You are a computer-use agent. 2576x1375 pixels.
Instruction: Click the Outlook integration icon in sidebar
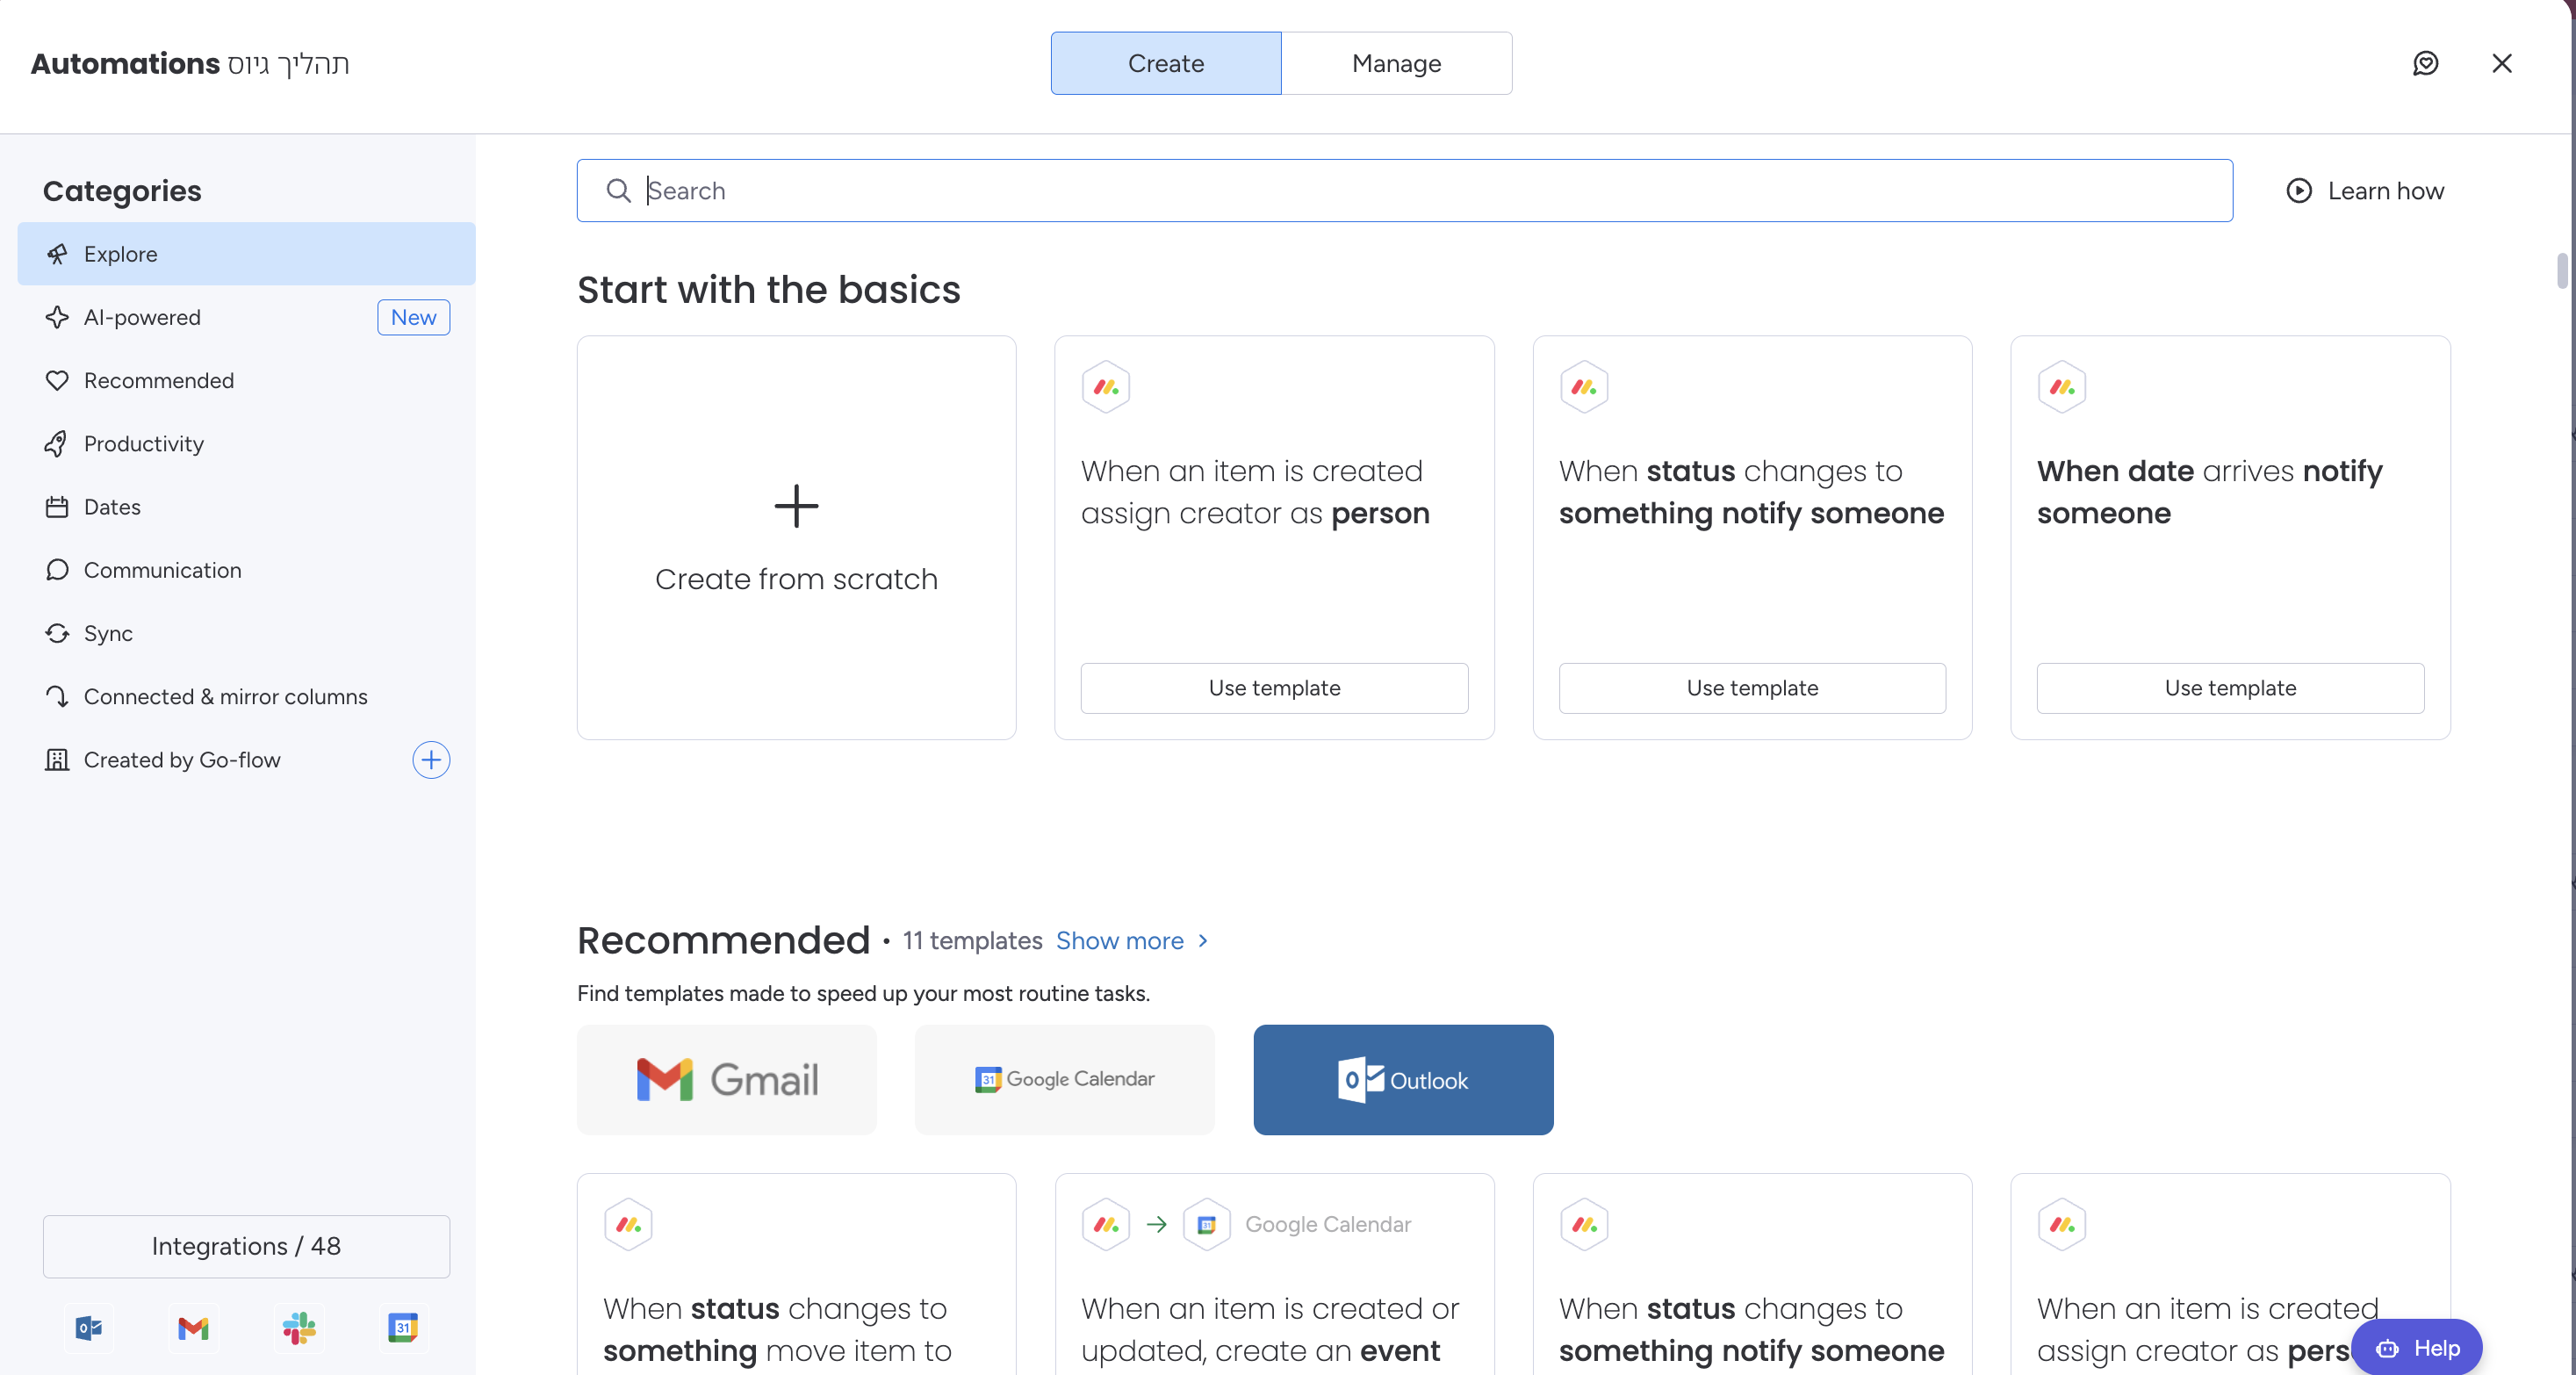click(89, 1327)
